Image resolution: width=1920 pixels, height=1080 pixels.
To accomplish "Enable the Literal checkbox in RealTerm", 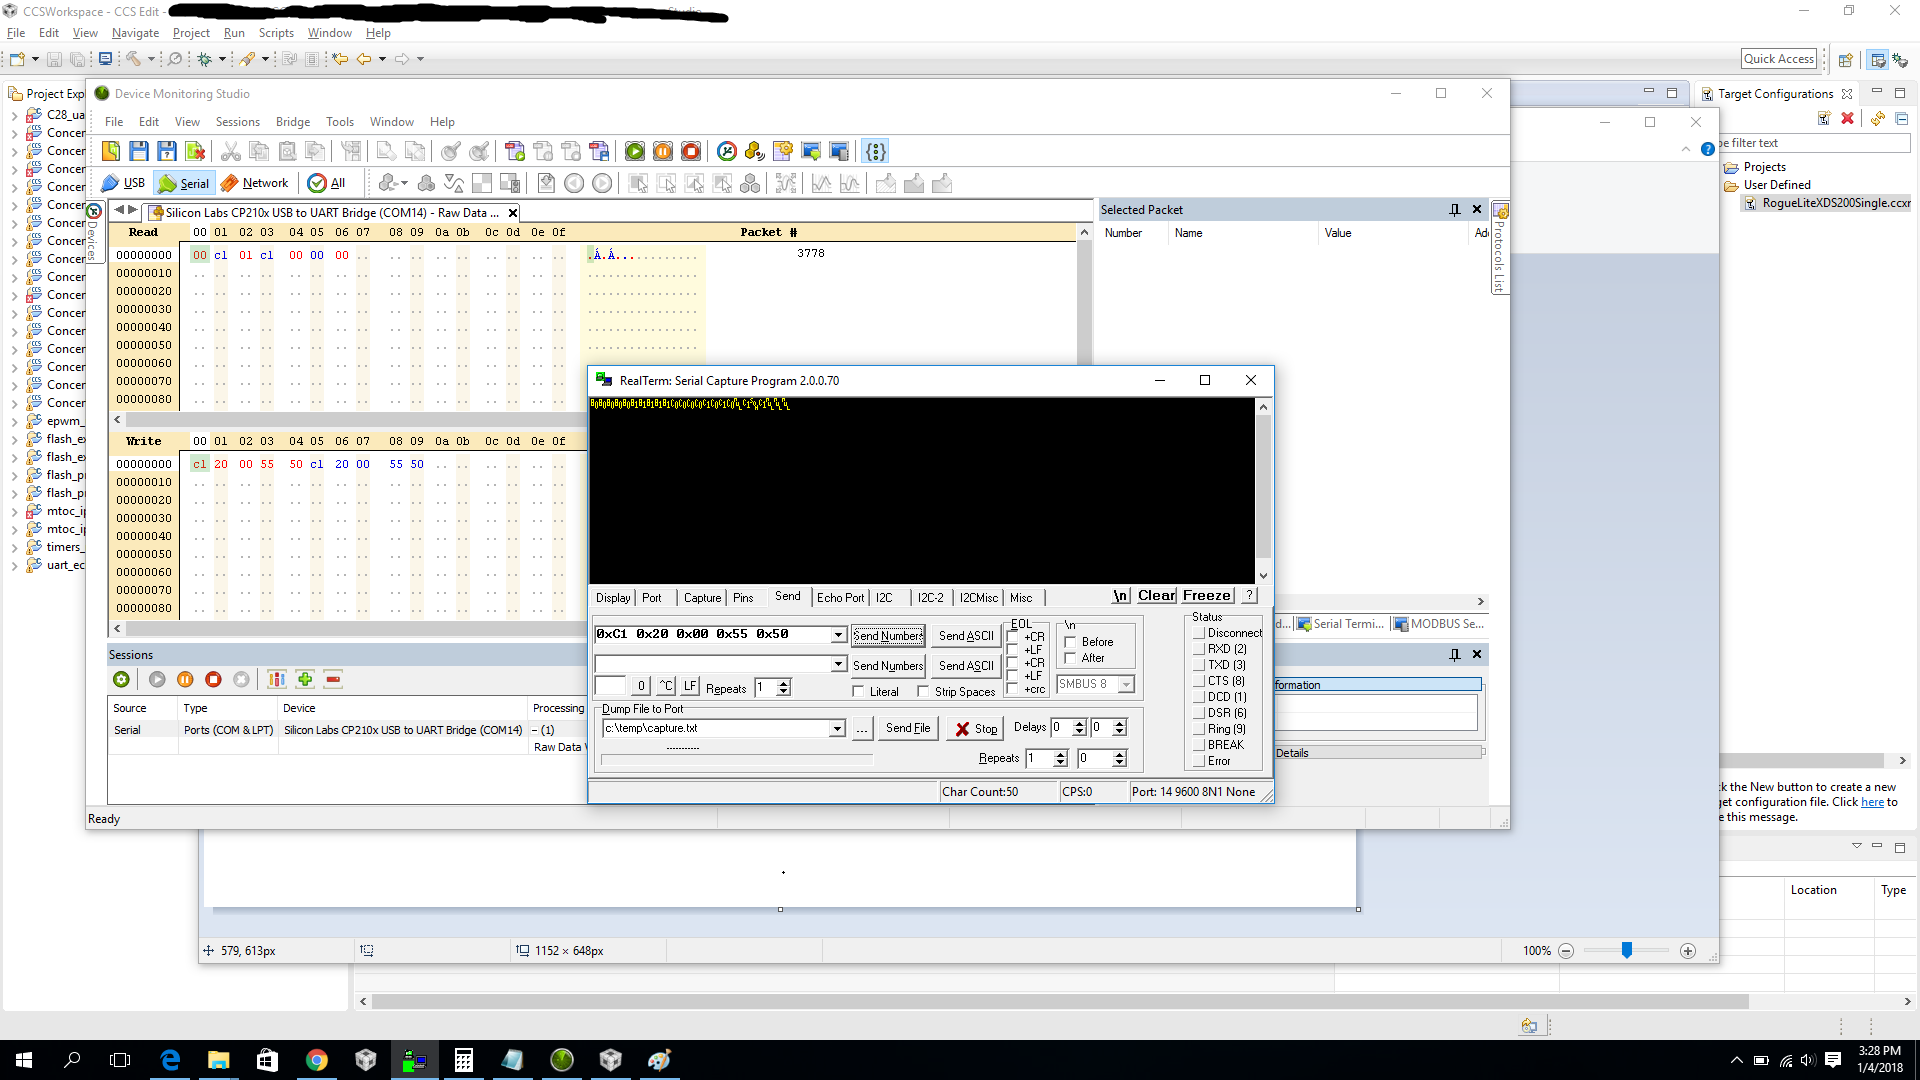I will (858, 692).
